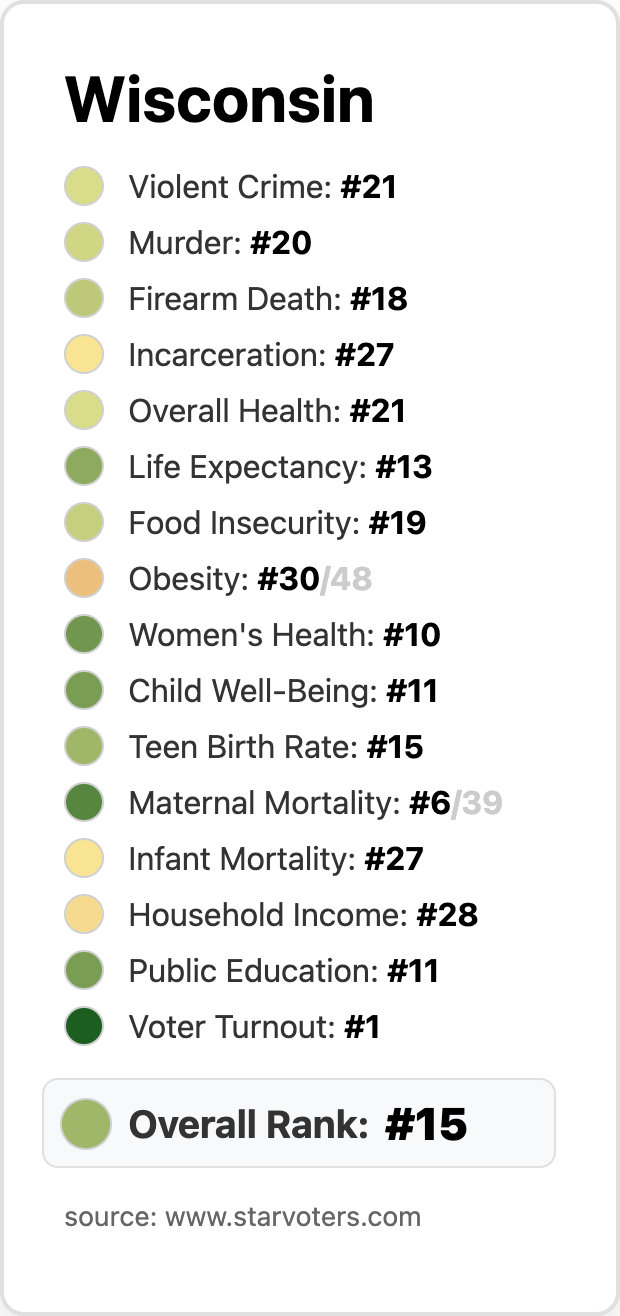Select the Food Insecurity: #19 entry

[277, 523]
